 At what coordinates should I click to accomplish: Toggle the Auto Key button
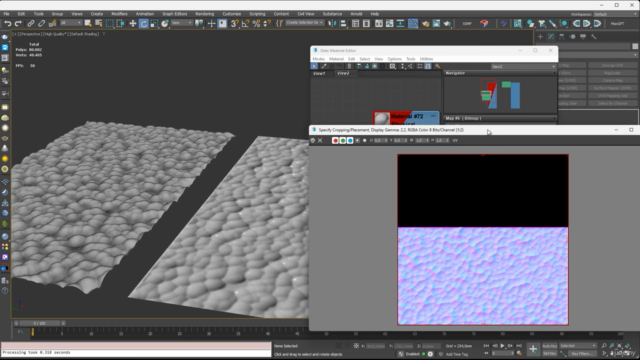pos(550,346)
